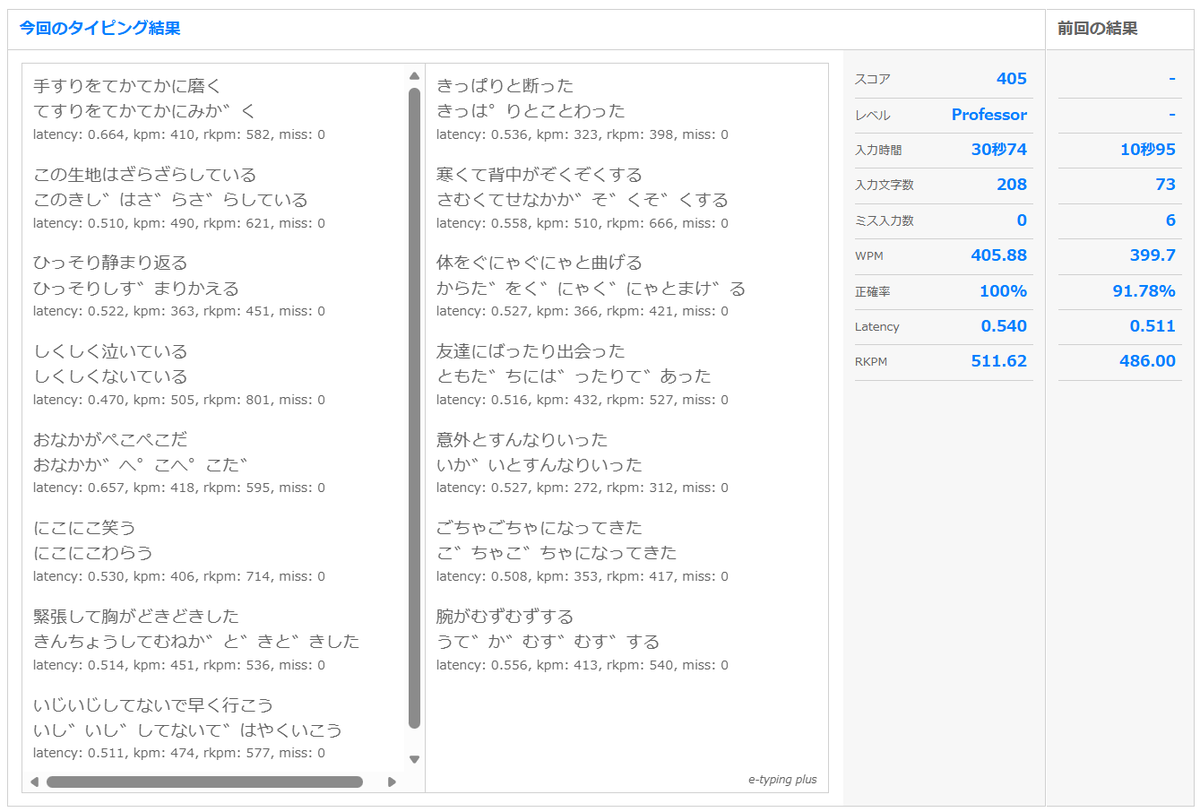
Task: Click stats line with latency 0.664
Action: 179,135
